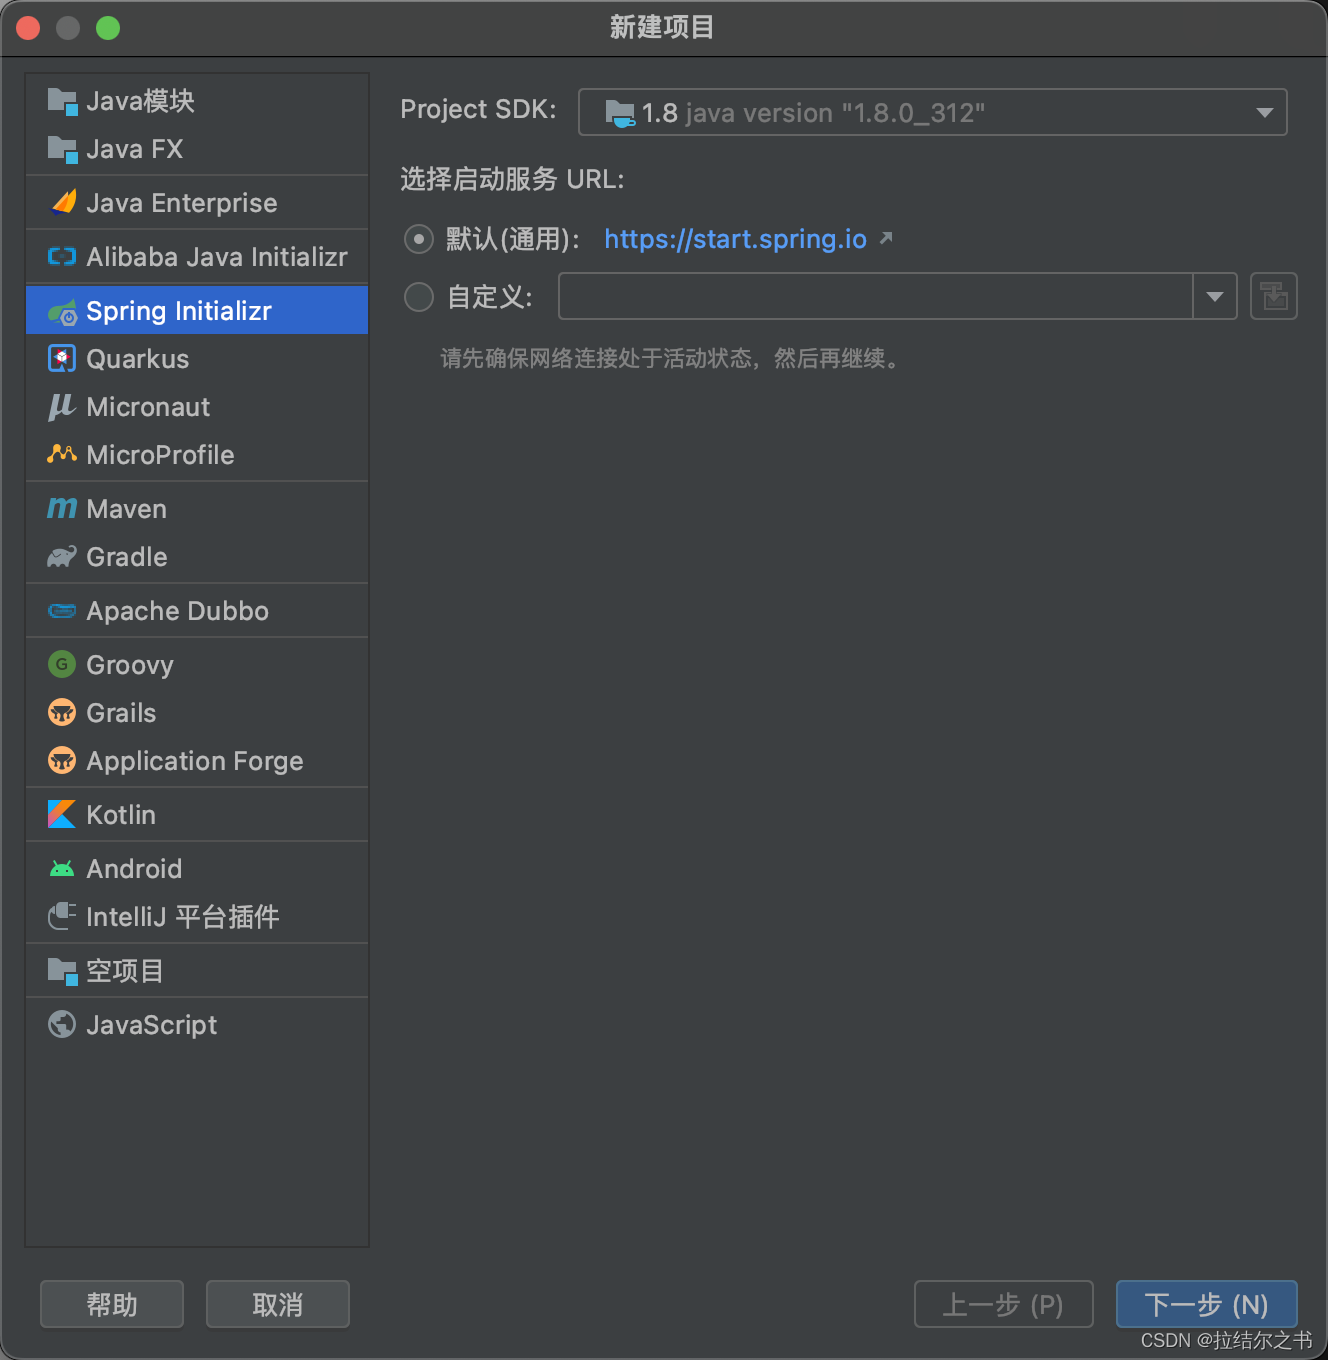Click the JavaScript globe icon
1328x1360 pixels.
(x=62, y=1024)
